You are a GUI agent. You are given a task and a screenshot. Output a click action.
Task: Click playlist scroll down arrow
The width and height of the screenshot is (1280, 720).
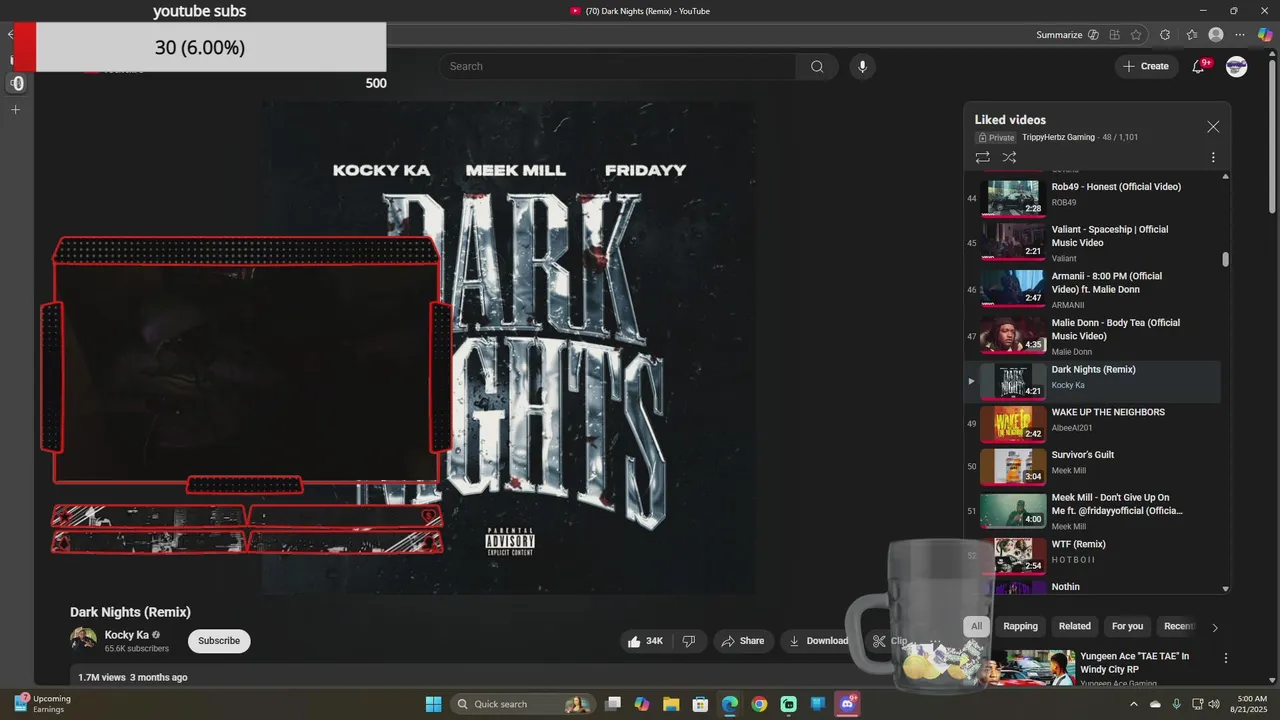1226,589
